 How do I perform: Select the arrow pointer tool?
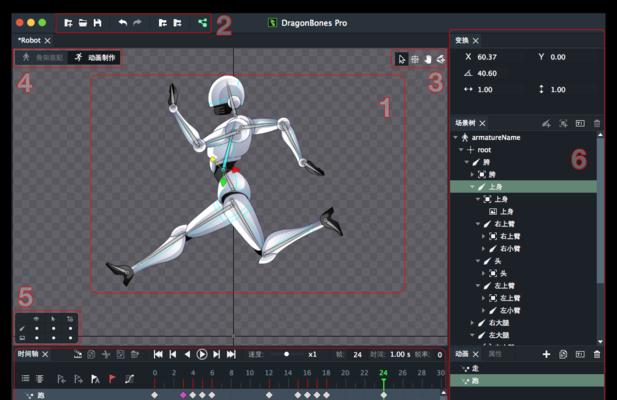(x=401, y=59)
